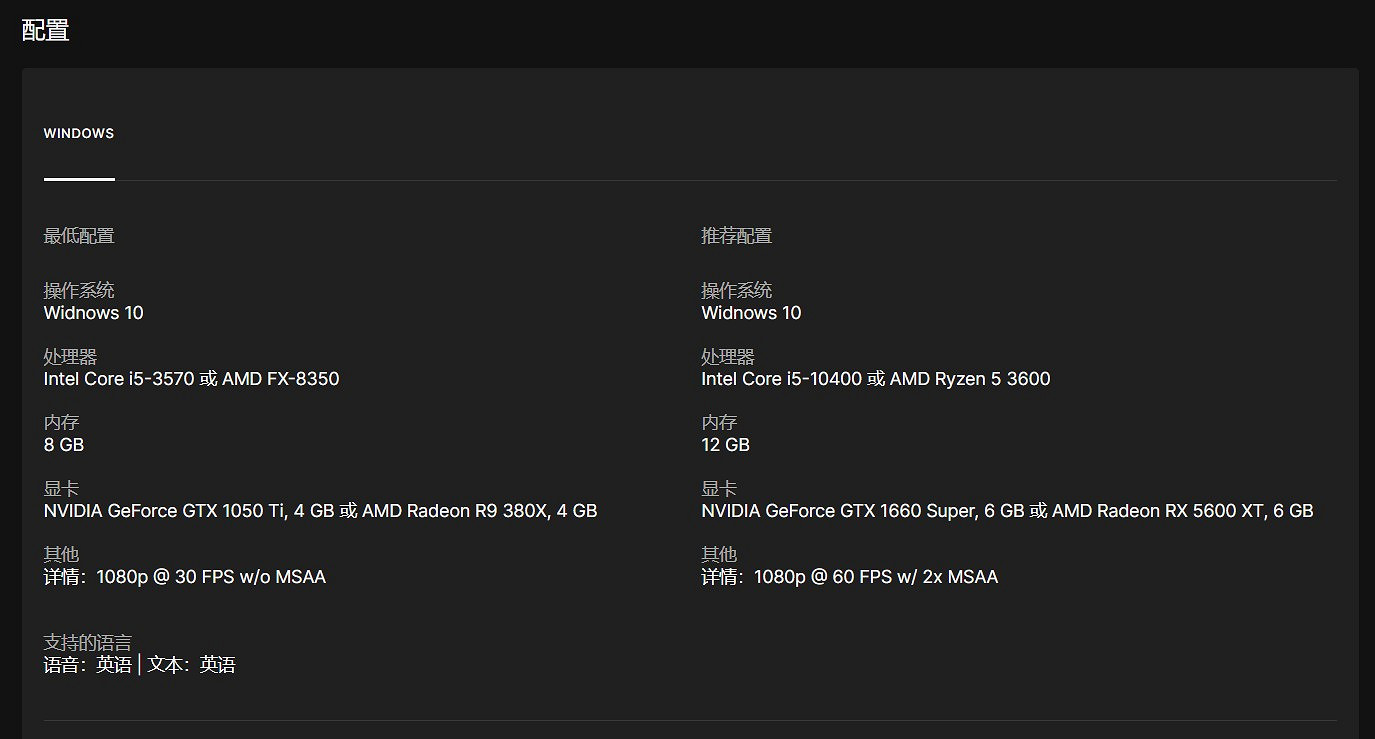
Task: Click the 处理器 label under 最低配置
Action: pos(70,357)
